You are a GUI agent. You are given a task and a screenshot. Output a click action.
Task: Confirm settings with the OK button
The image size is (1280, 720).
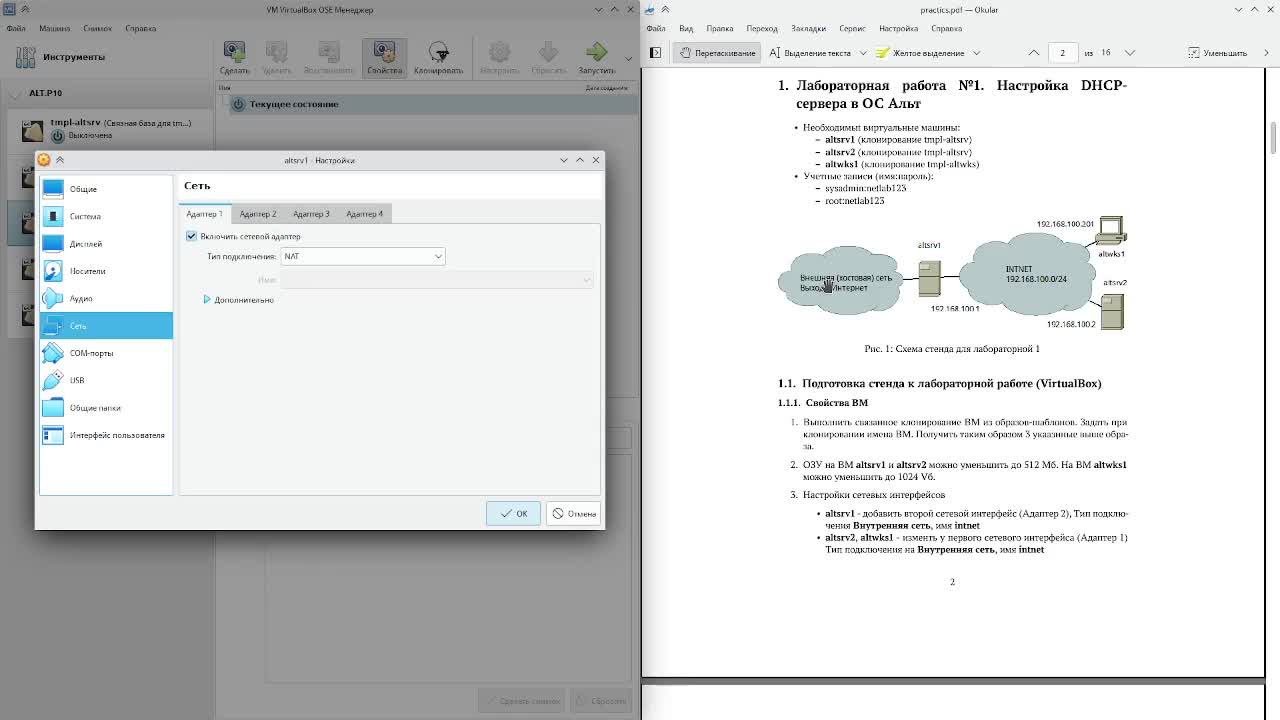click(514, 514)
